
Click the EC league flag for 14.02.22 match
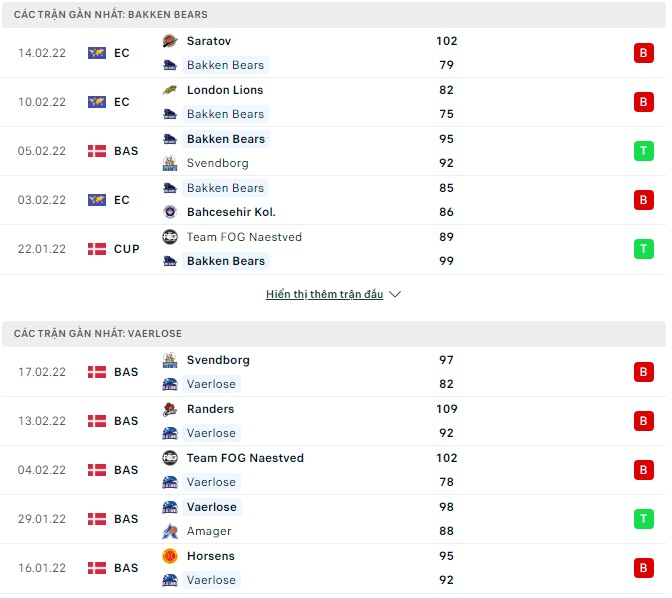(x=97, y=53)
